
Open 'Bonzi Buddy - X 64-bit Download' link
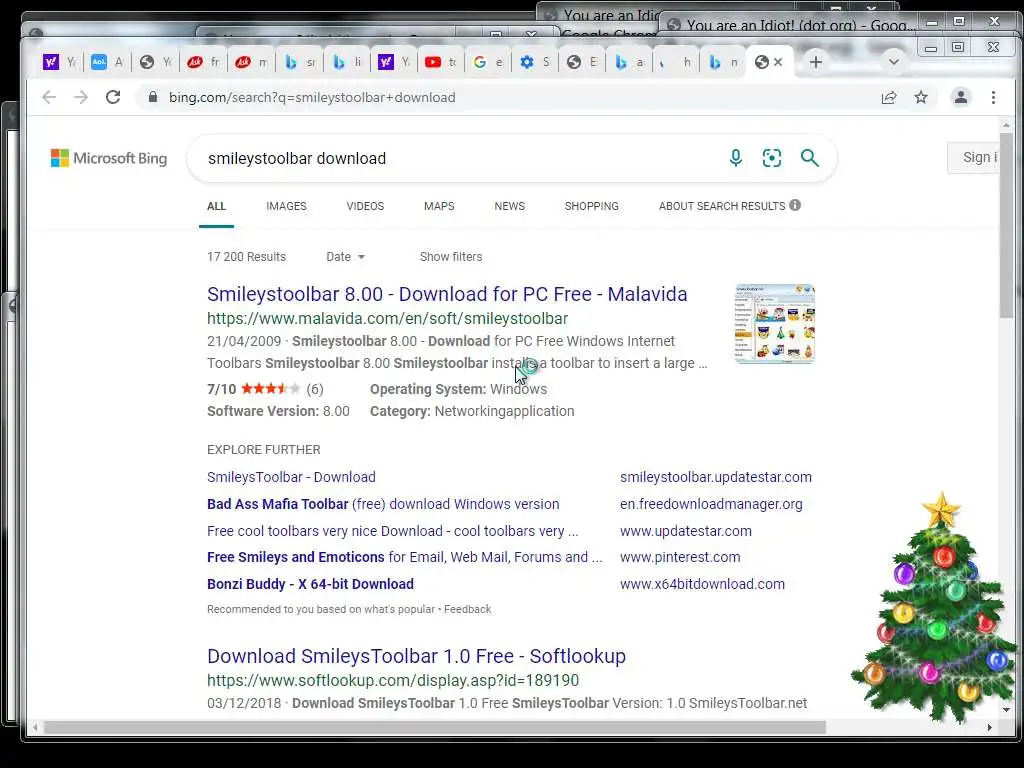point(310,584)
